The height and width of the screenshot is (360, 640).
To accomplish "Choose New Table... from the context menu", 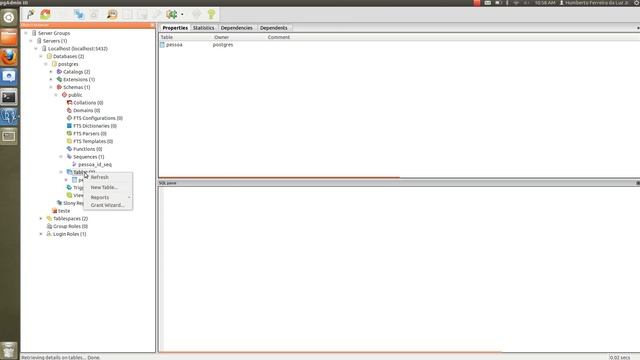I will [108, 187].
